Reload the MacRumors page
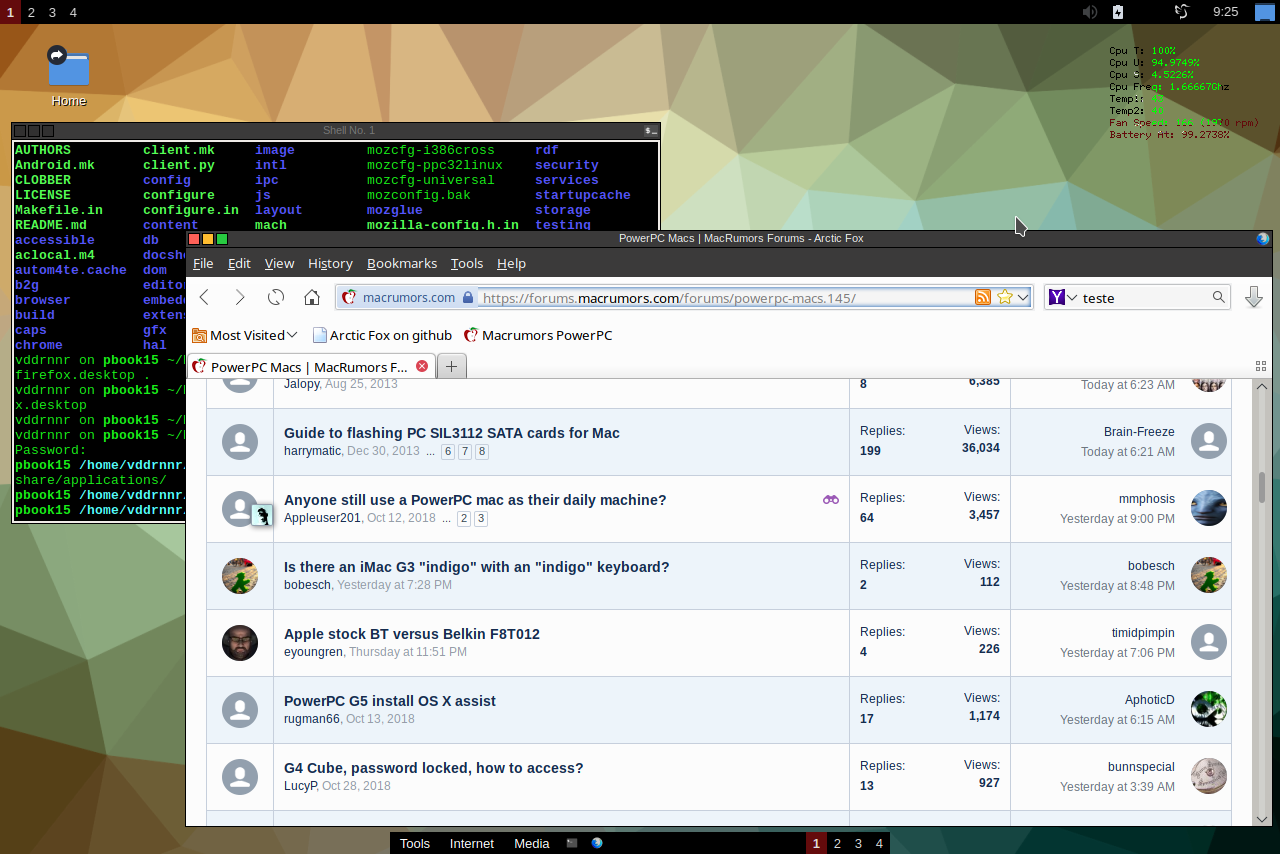Image resolution: width=1280 pixels, height=854 pixels. [x=276, y=297]
